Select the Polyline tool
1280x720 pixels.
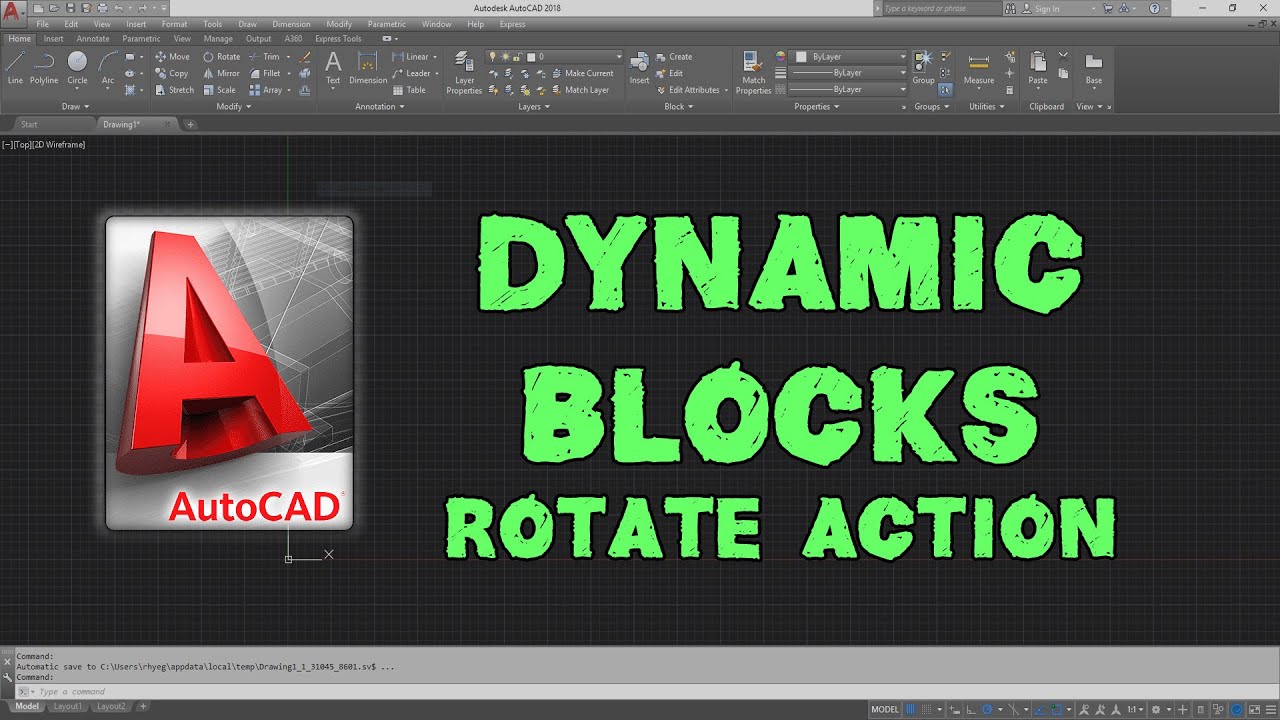(x=44, y=68)
